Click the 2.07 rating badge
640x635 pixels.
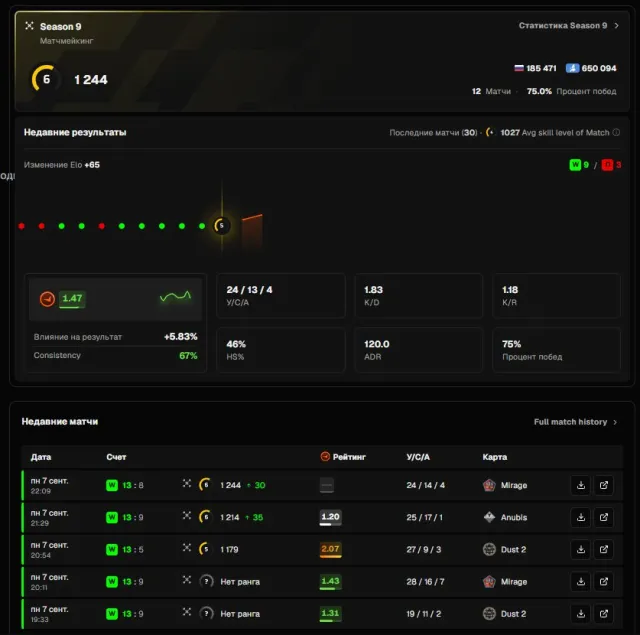coord(330,550)
